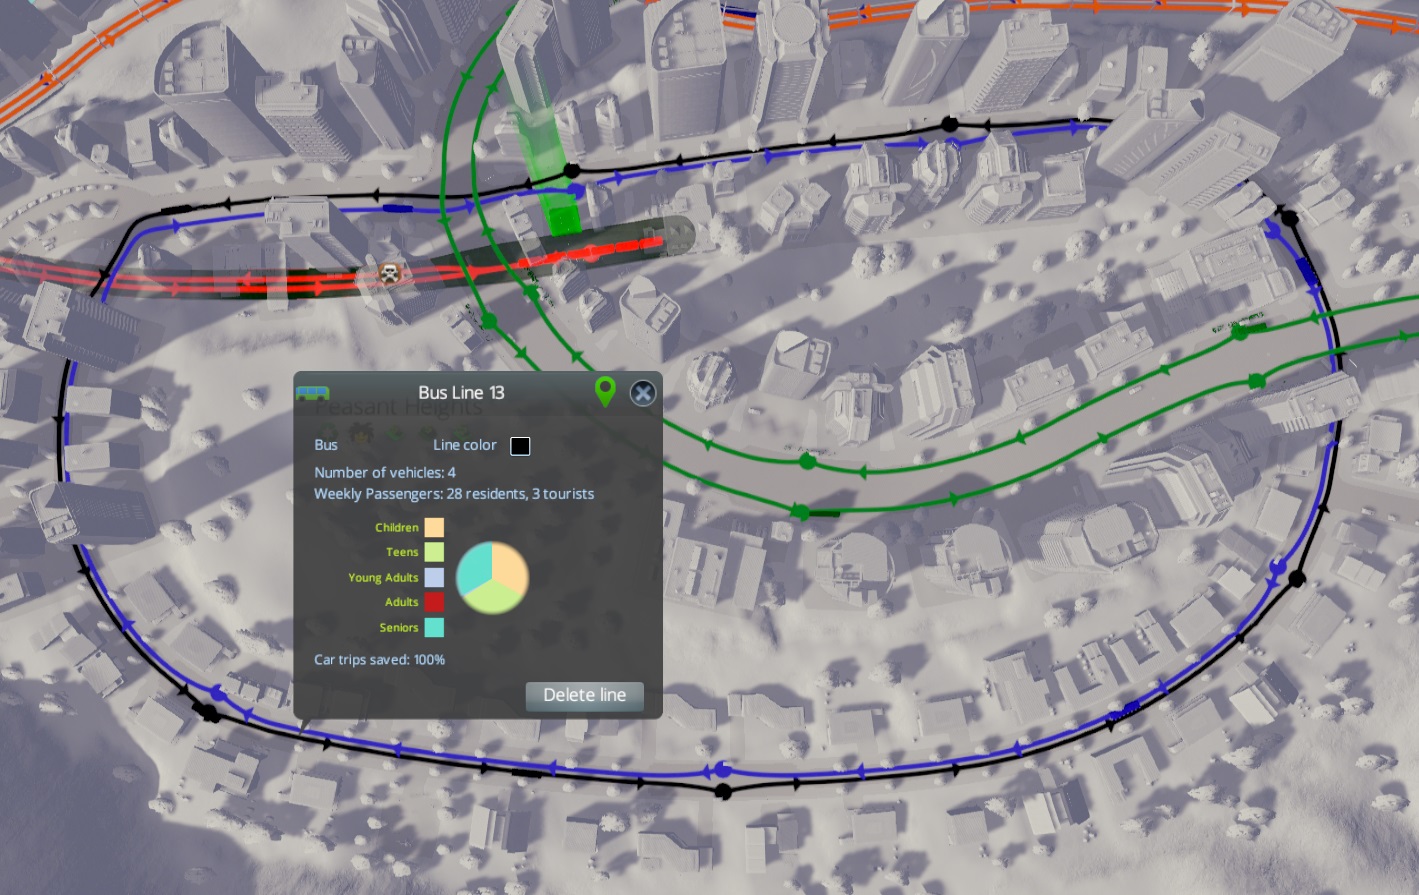
Task: Click the Bus Line 13 title field
Action: pyautogui.click(x=461, y=393)
